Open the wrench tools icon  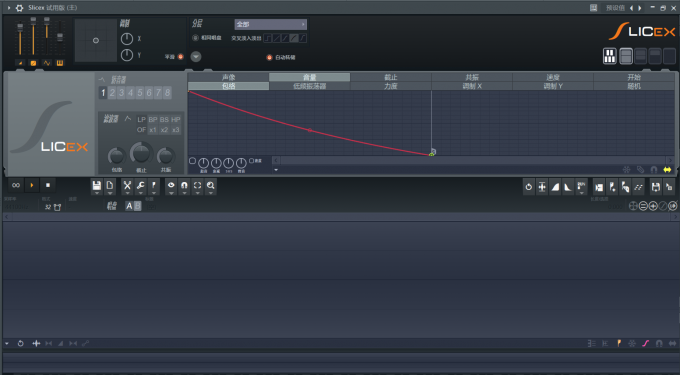coord(141,186)
